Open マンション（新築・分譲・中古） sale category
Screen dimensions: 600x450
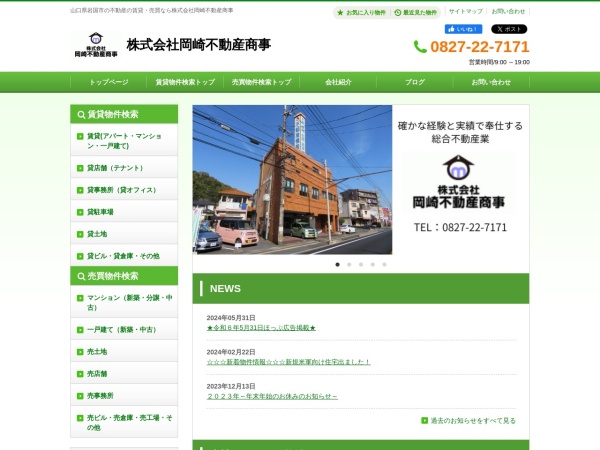(x=124, y=302)
